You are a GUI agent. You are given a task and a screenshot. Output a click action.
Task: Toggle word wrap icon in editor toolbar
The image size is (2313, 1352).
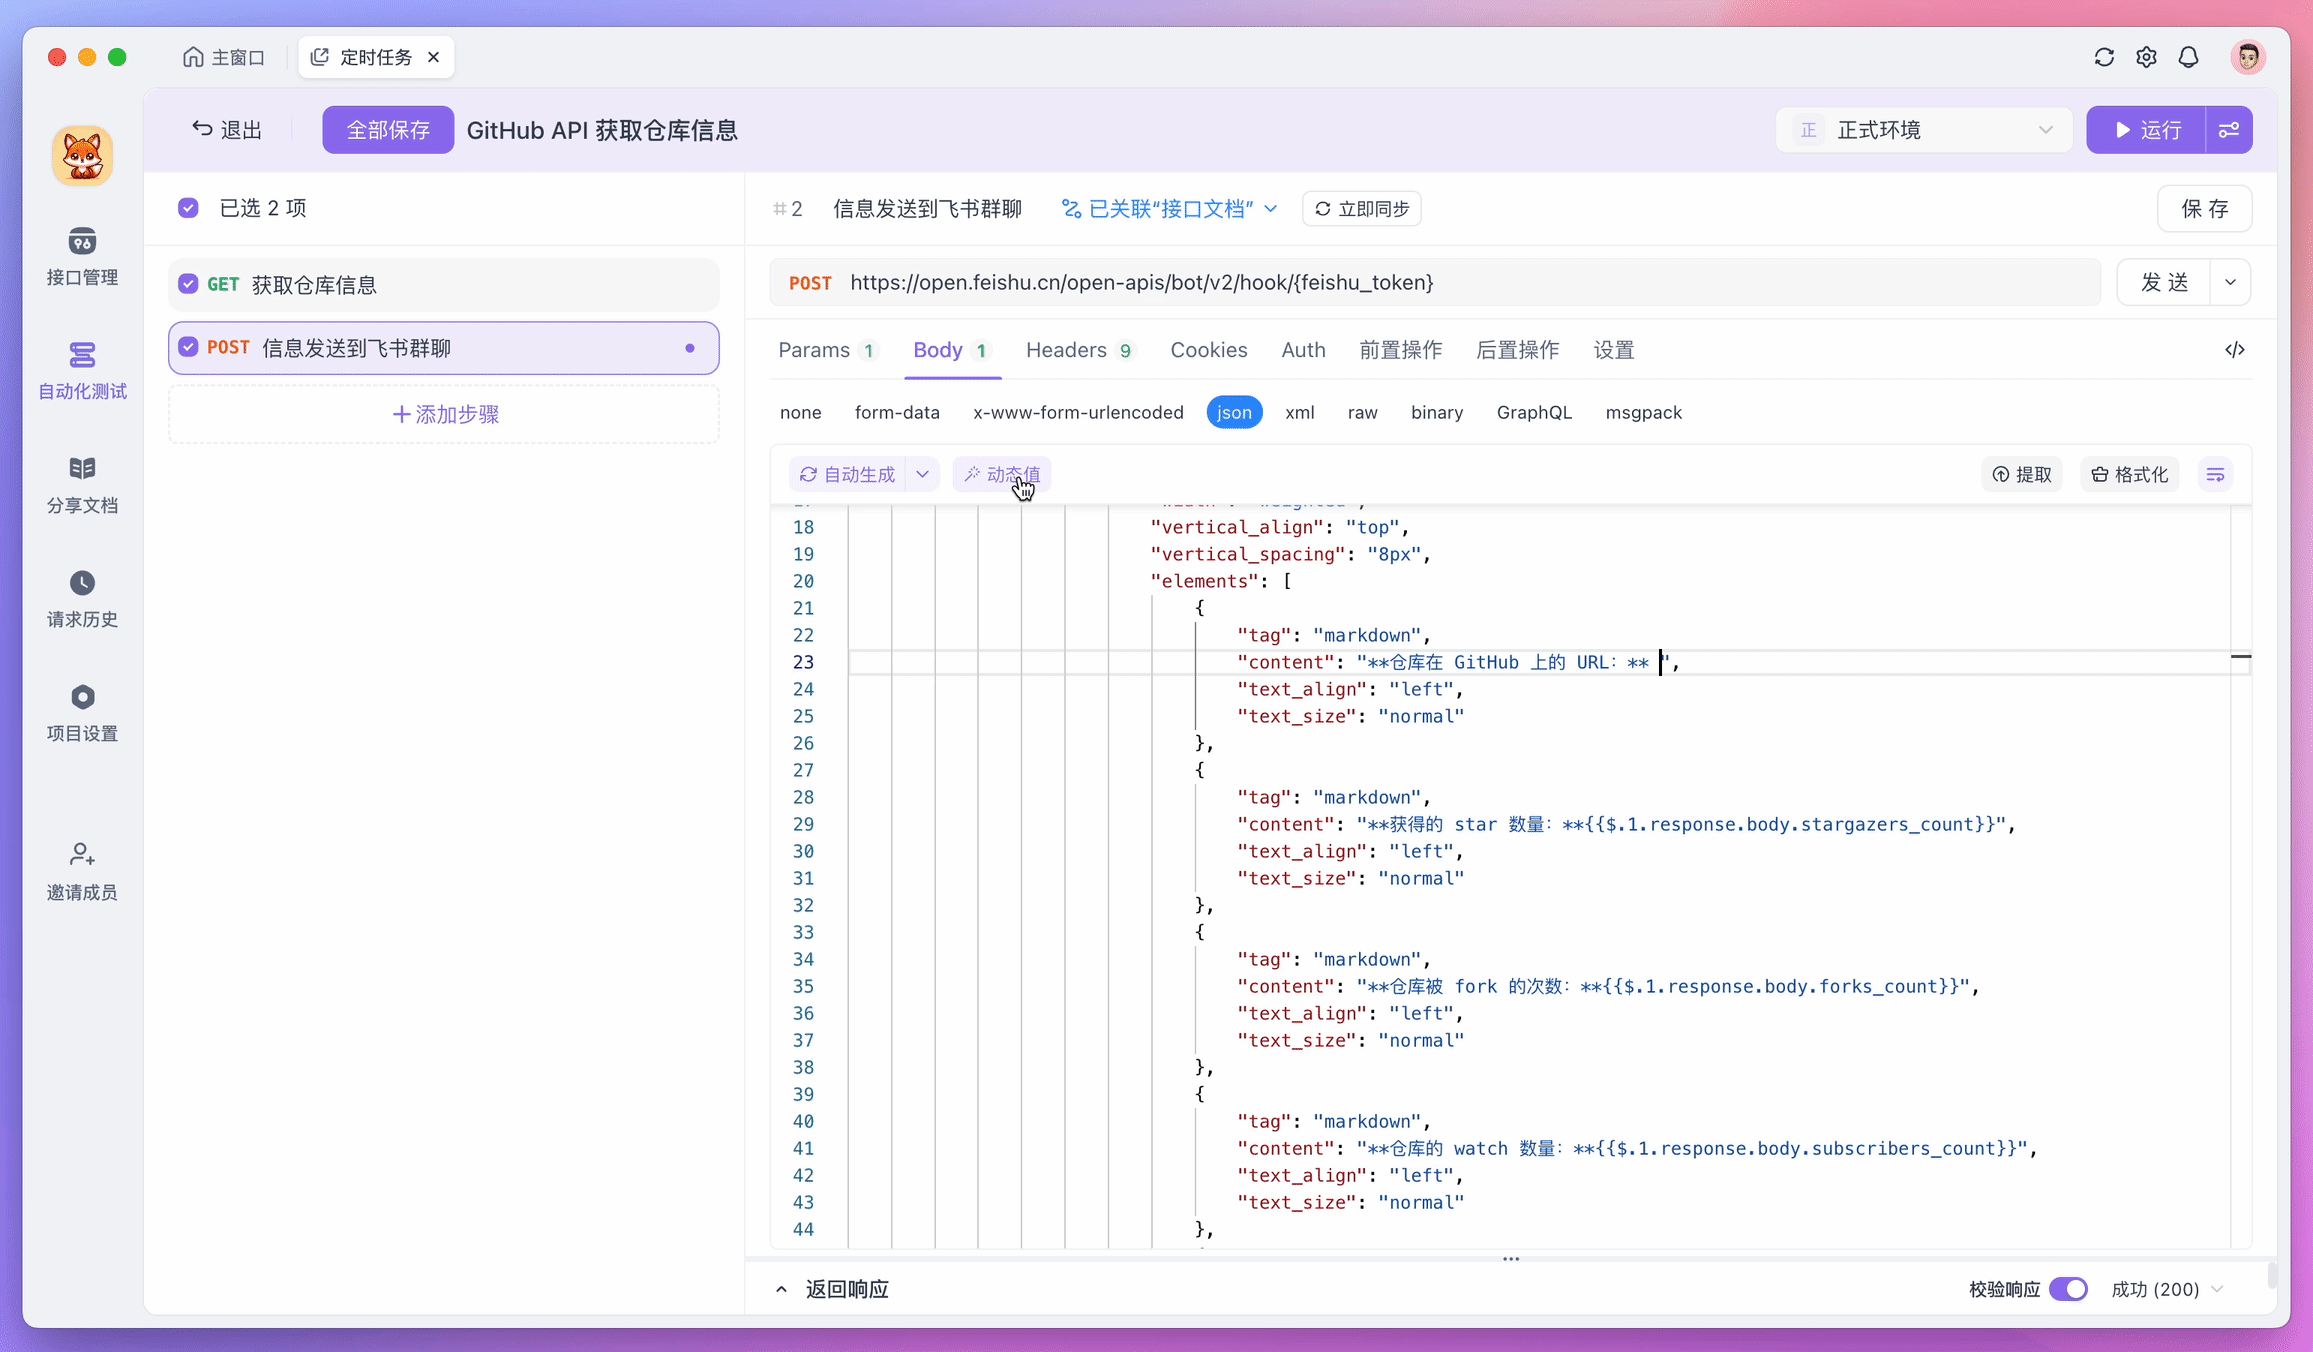pos(2216,475)
